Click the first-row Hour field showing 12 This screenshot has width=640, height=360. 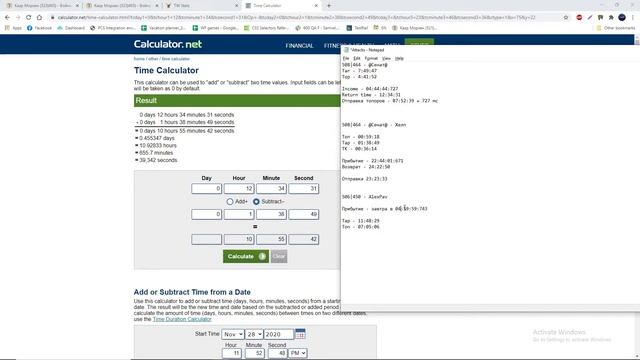pyautogui.click(x=239, y=189)
